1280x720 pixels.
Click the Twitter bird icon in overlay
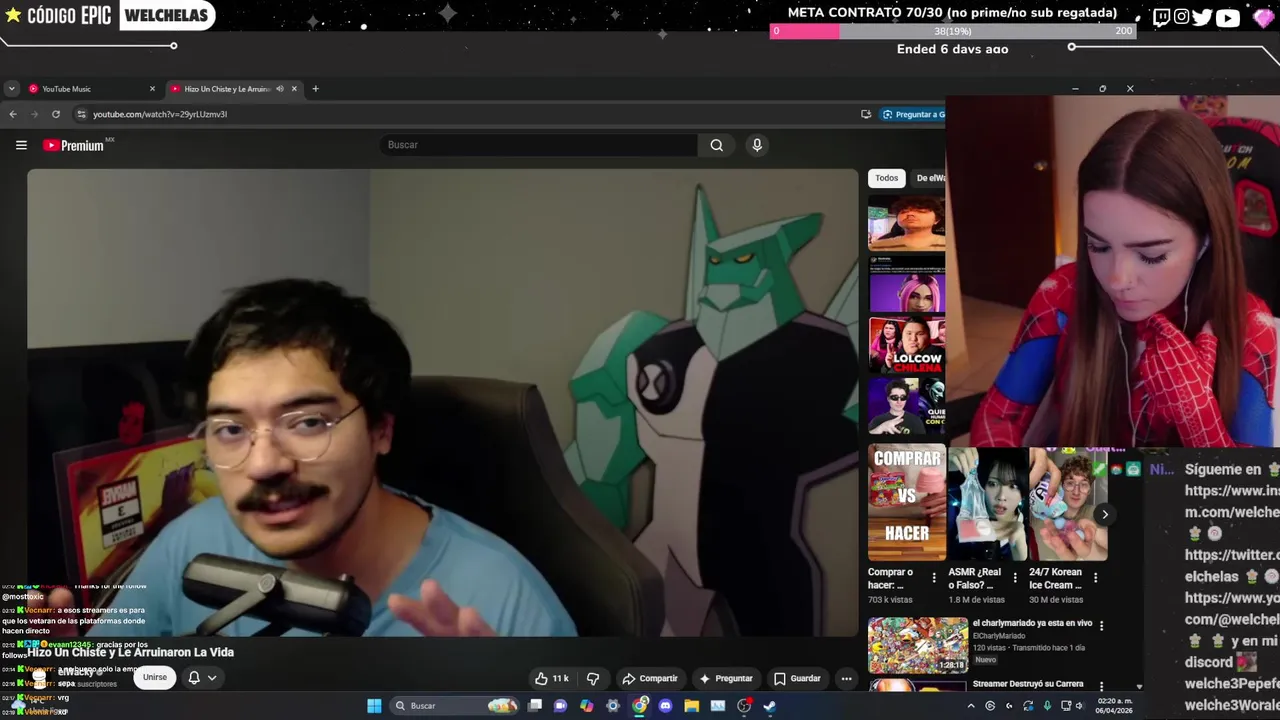[x=1202, y=17]
